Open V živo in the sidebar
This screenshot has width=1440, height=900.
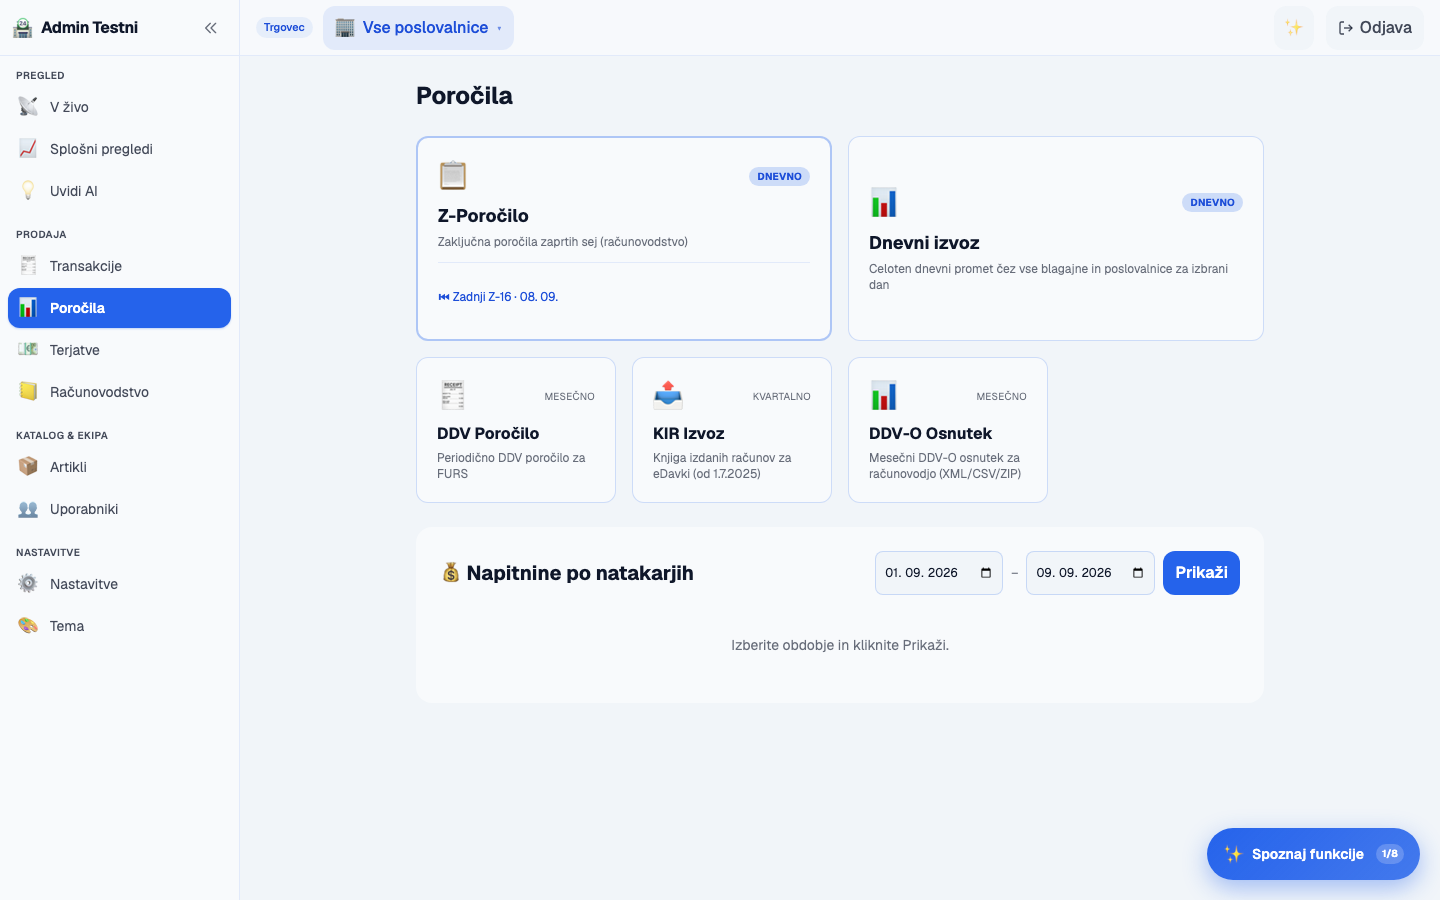click(119, 107)
